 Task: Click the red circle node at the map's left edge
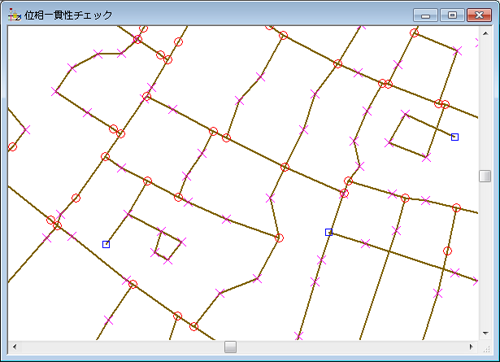click(x=12, y=147)
